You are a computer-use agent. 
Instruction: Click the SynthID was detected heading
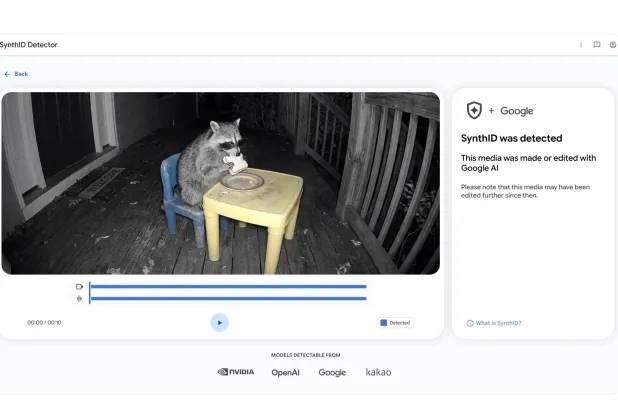[512, 138]
